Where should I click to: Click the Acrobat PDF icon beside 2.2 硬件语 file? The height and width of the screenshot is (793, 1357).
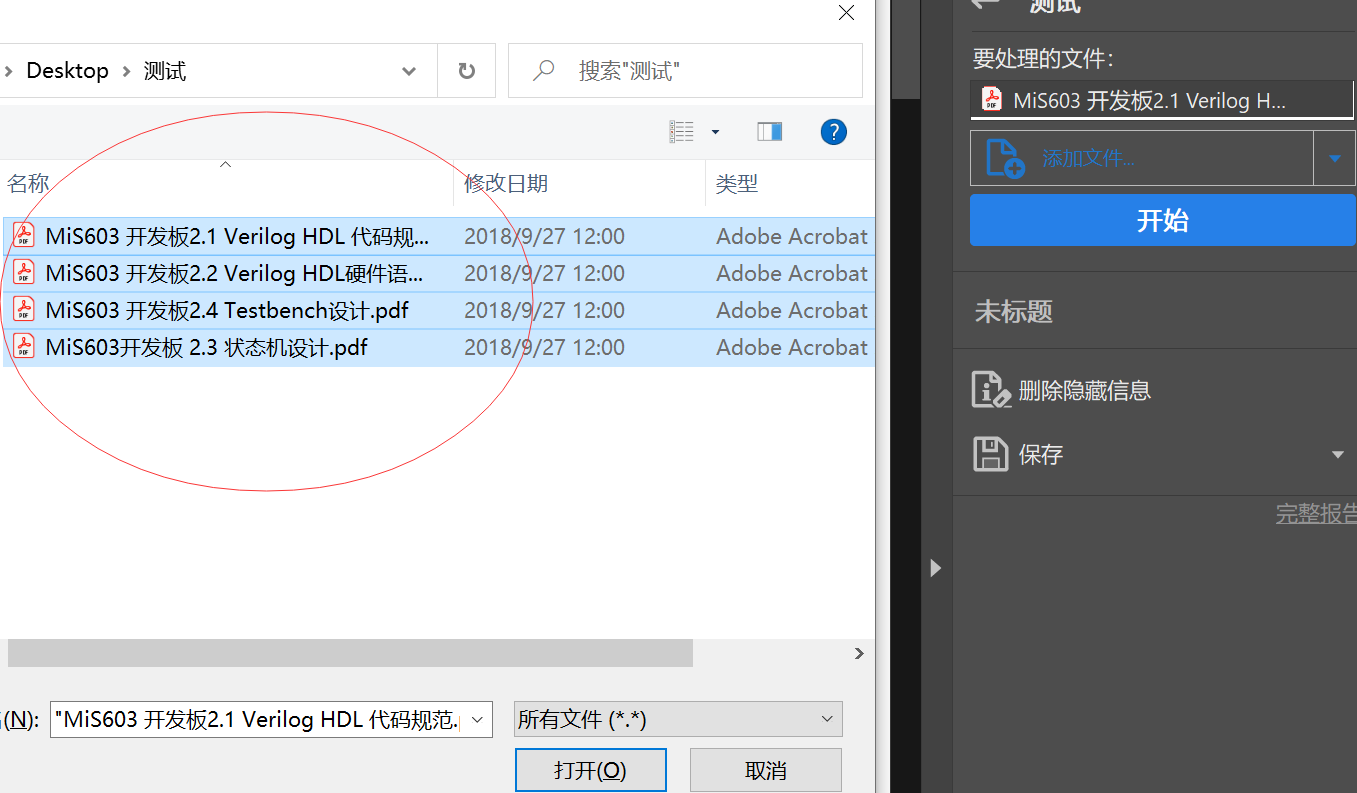tap(23, 272)
